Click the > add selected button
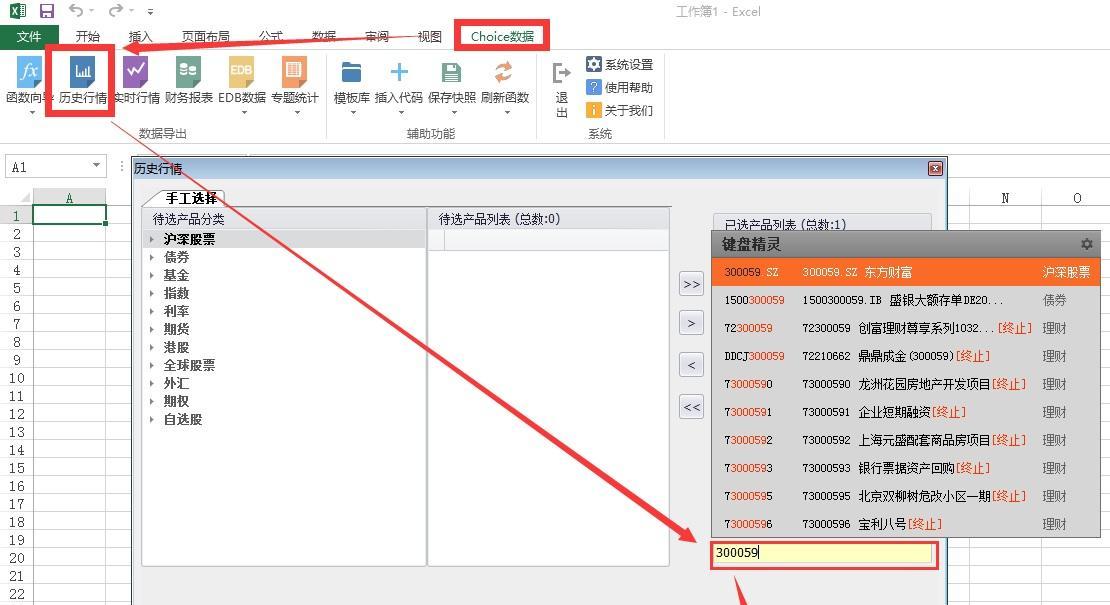The height and width of the screenshot is (605, 1110). 691,323
